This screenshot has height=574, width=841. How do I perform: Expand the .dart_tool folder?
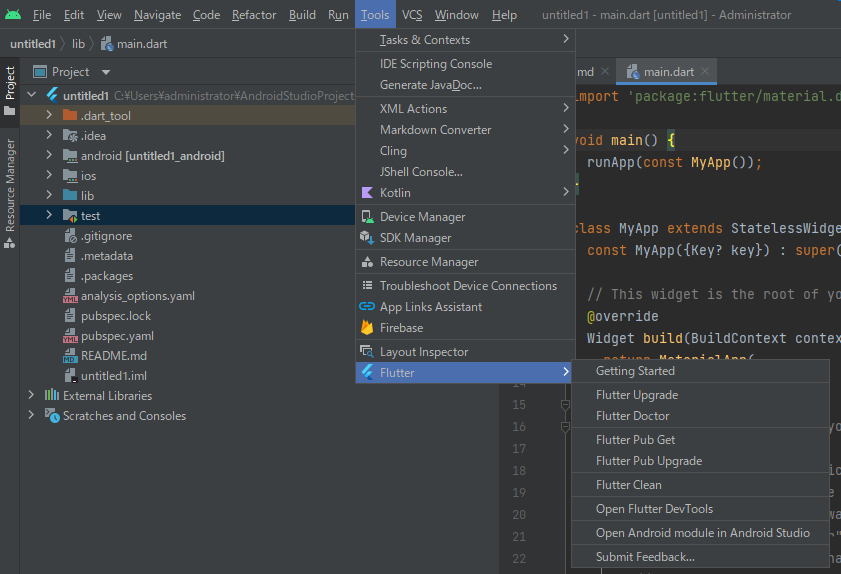pos(49,115)
